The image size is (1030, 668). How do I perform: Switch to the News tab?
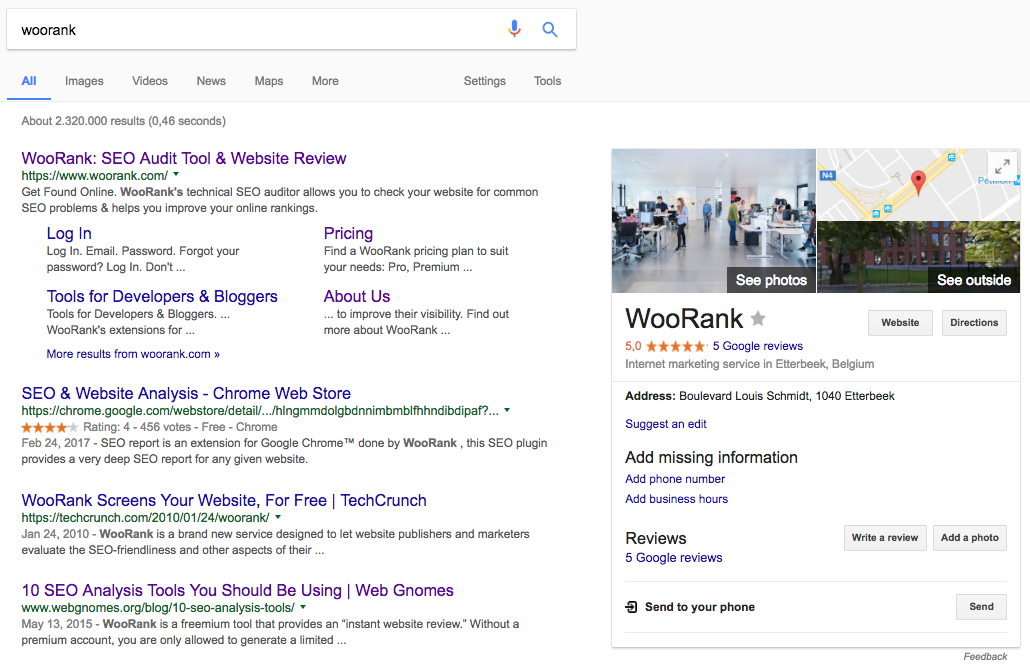click(x=211, y=81)
